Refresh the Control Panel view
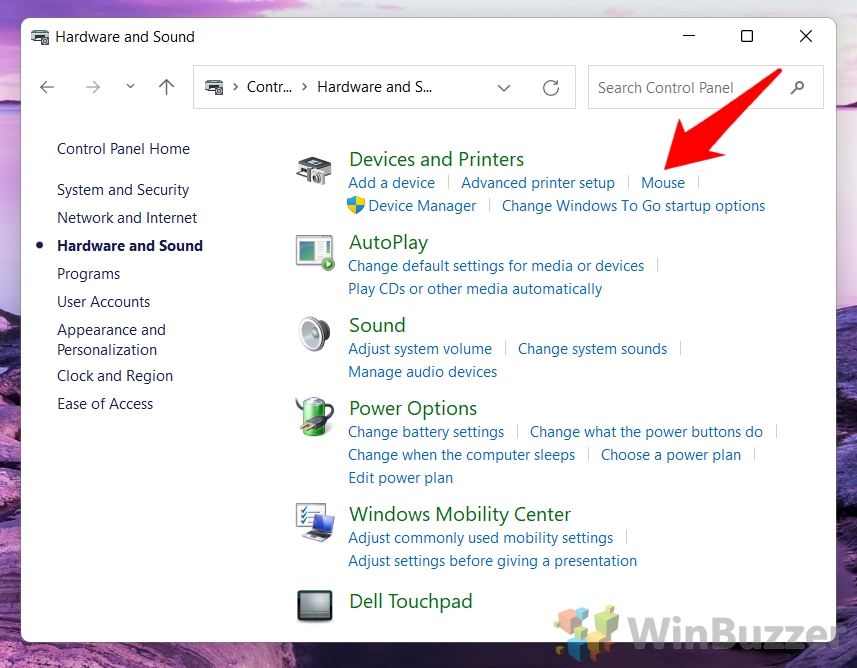 [x=551, y=87]
